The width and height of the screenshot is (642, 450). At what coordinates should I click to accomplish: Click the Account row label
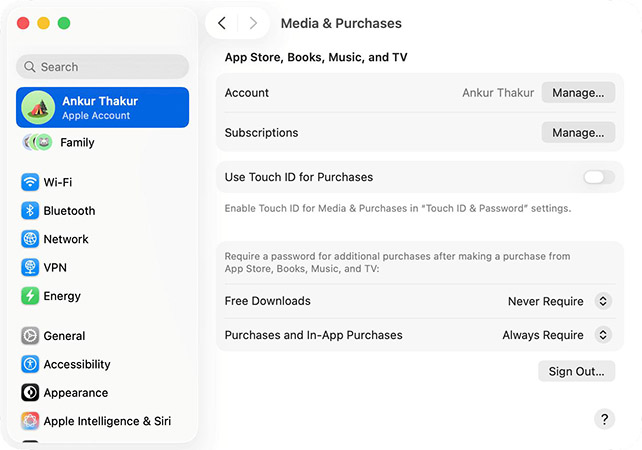tap(246, 93)
